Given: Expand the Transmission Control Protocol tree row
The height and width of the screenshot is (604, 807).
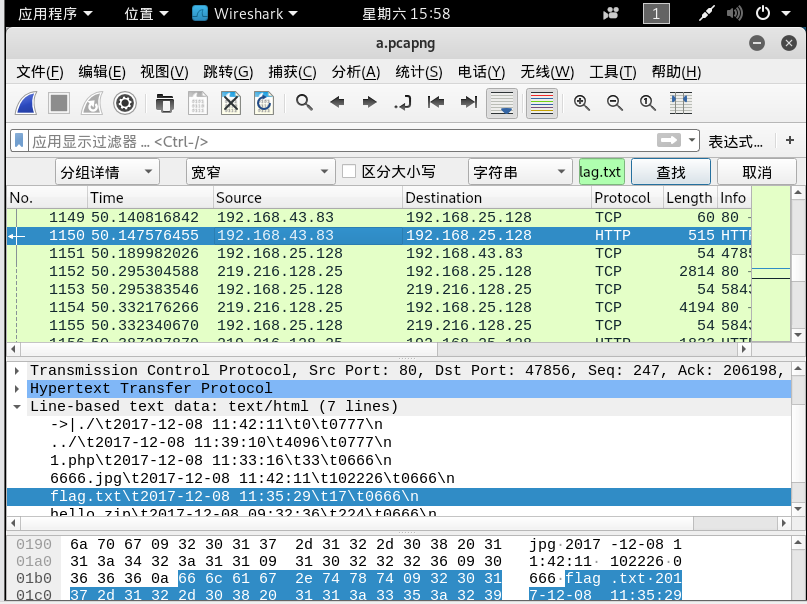Looking at the screenshot, I should click(17, 370).
